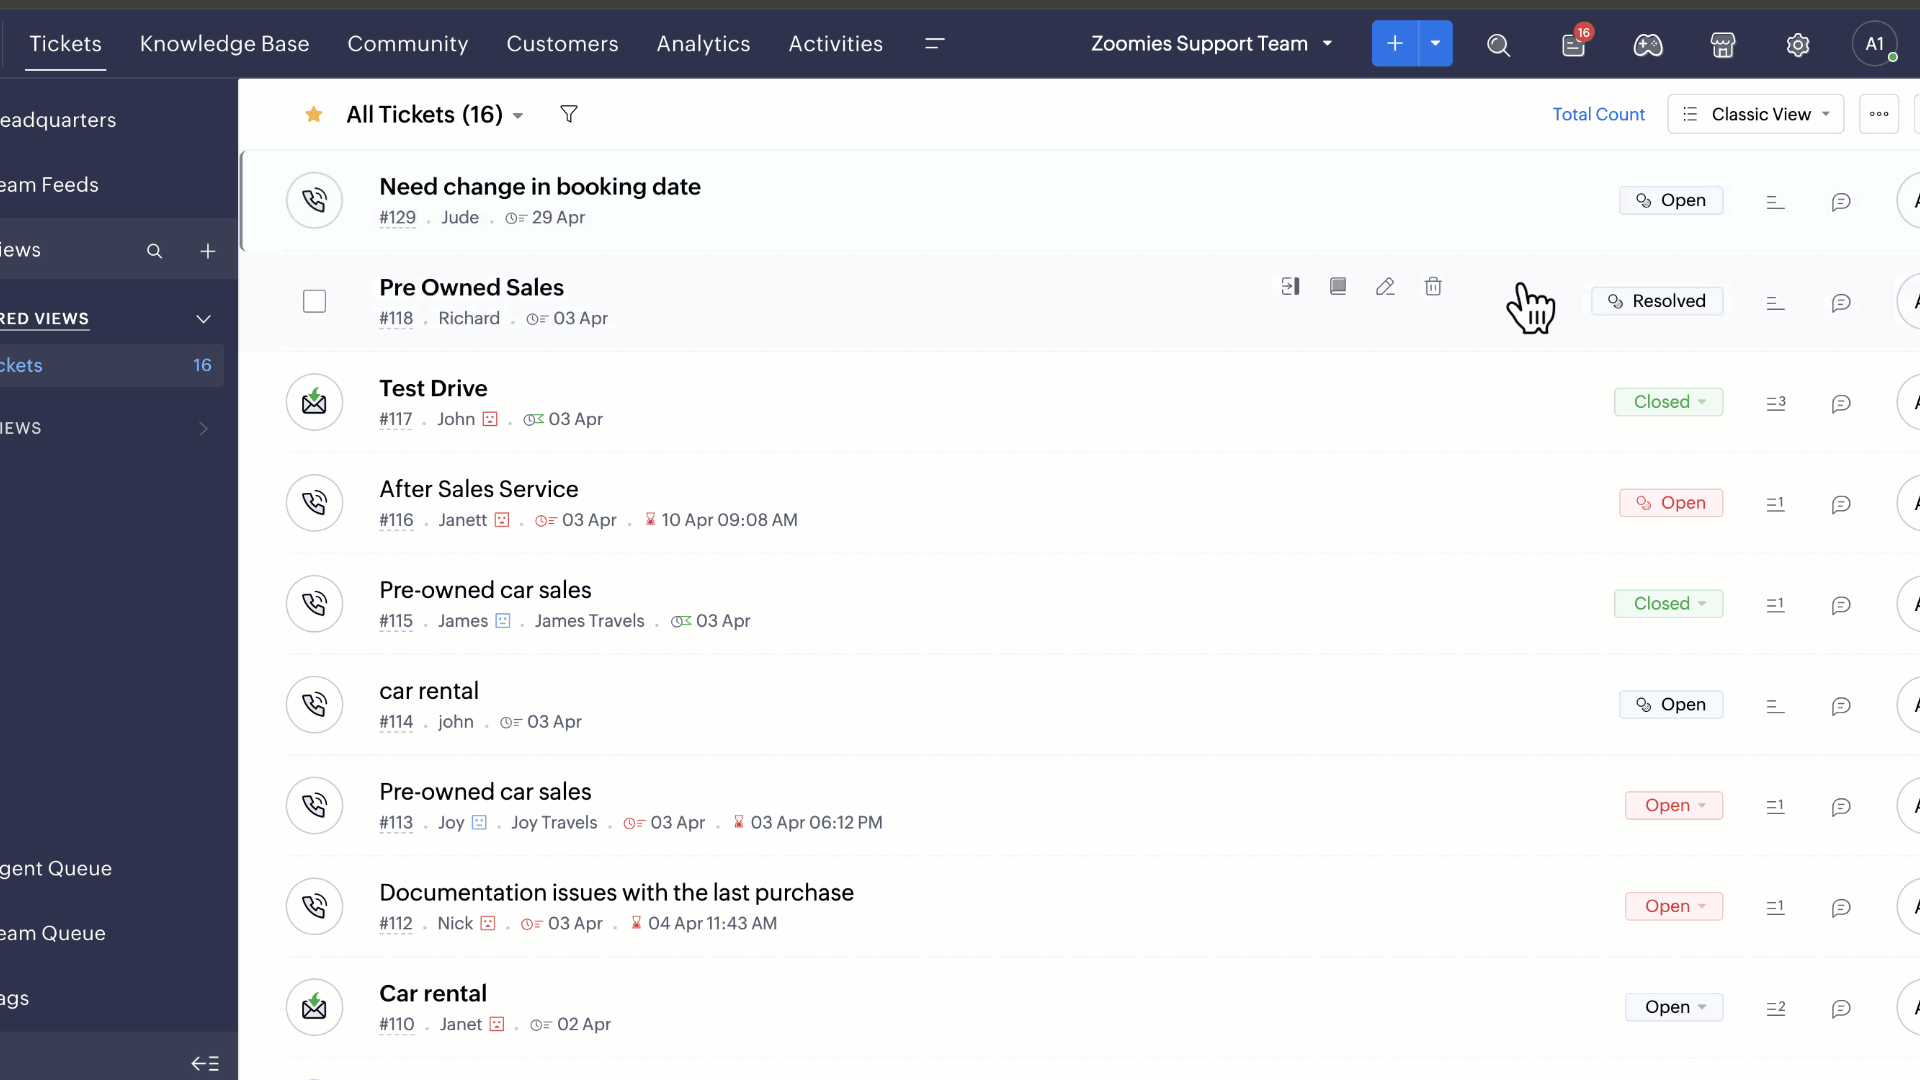Image resolution: width=1920 pixels, height=1080 pixels.
Task: Click the edit pencil icon on Pre Owned Sales
Action: (1385, 287)
